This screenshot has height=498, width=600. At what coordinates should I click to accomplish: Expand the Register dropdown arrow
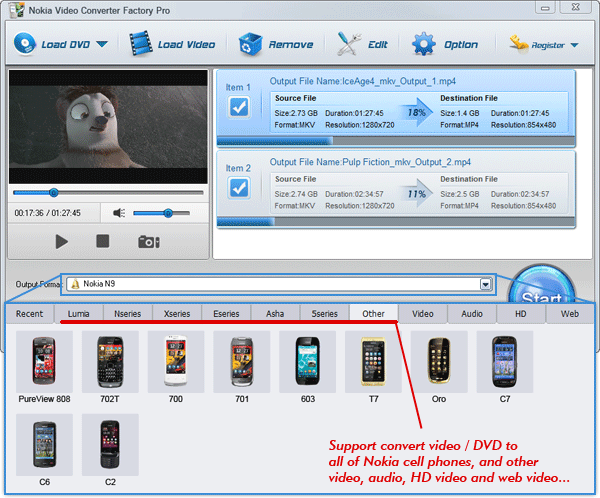coord(574,45)
